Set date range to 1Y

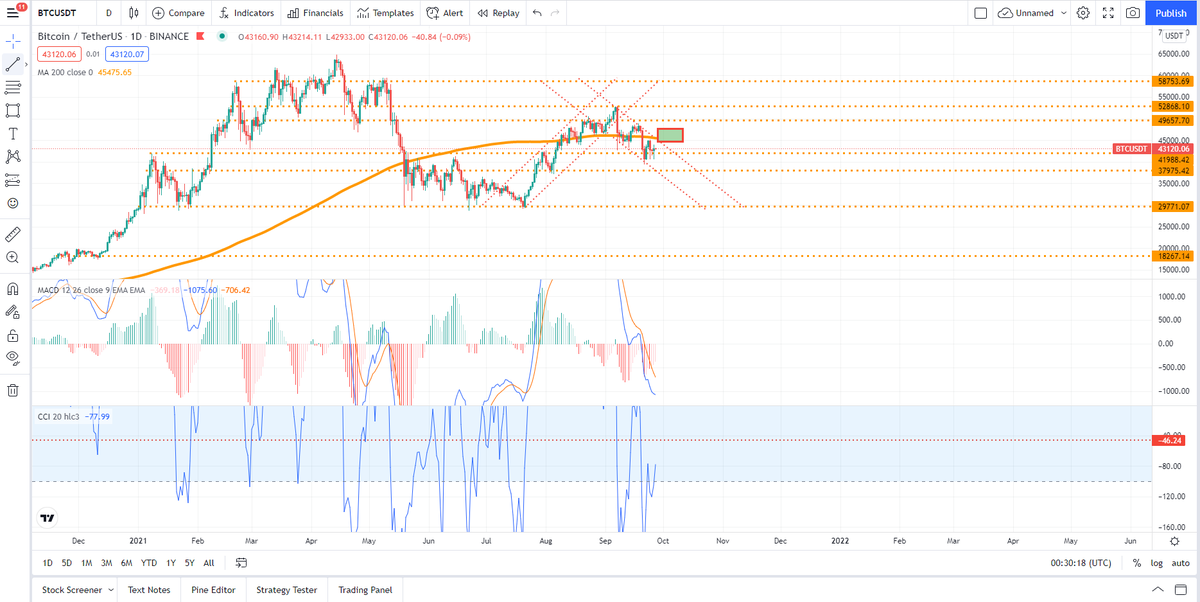tap(171, 563)
